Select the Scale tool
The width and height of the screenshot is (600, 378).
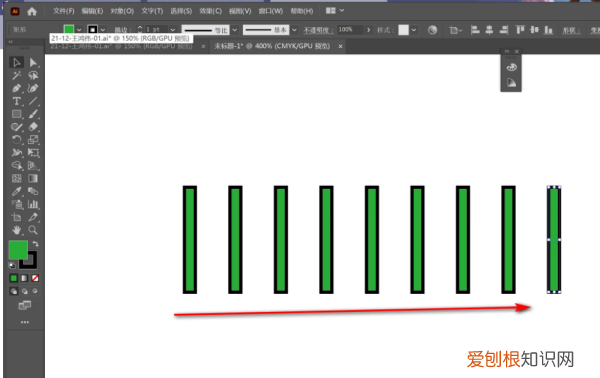tap(33, 140)
